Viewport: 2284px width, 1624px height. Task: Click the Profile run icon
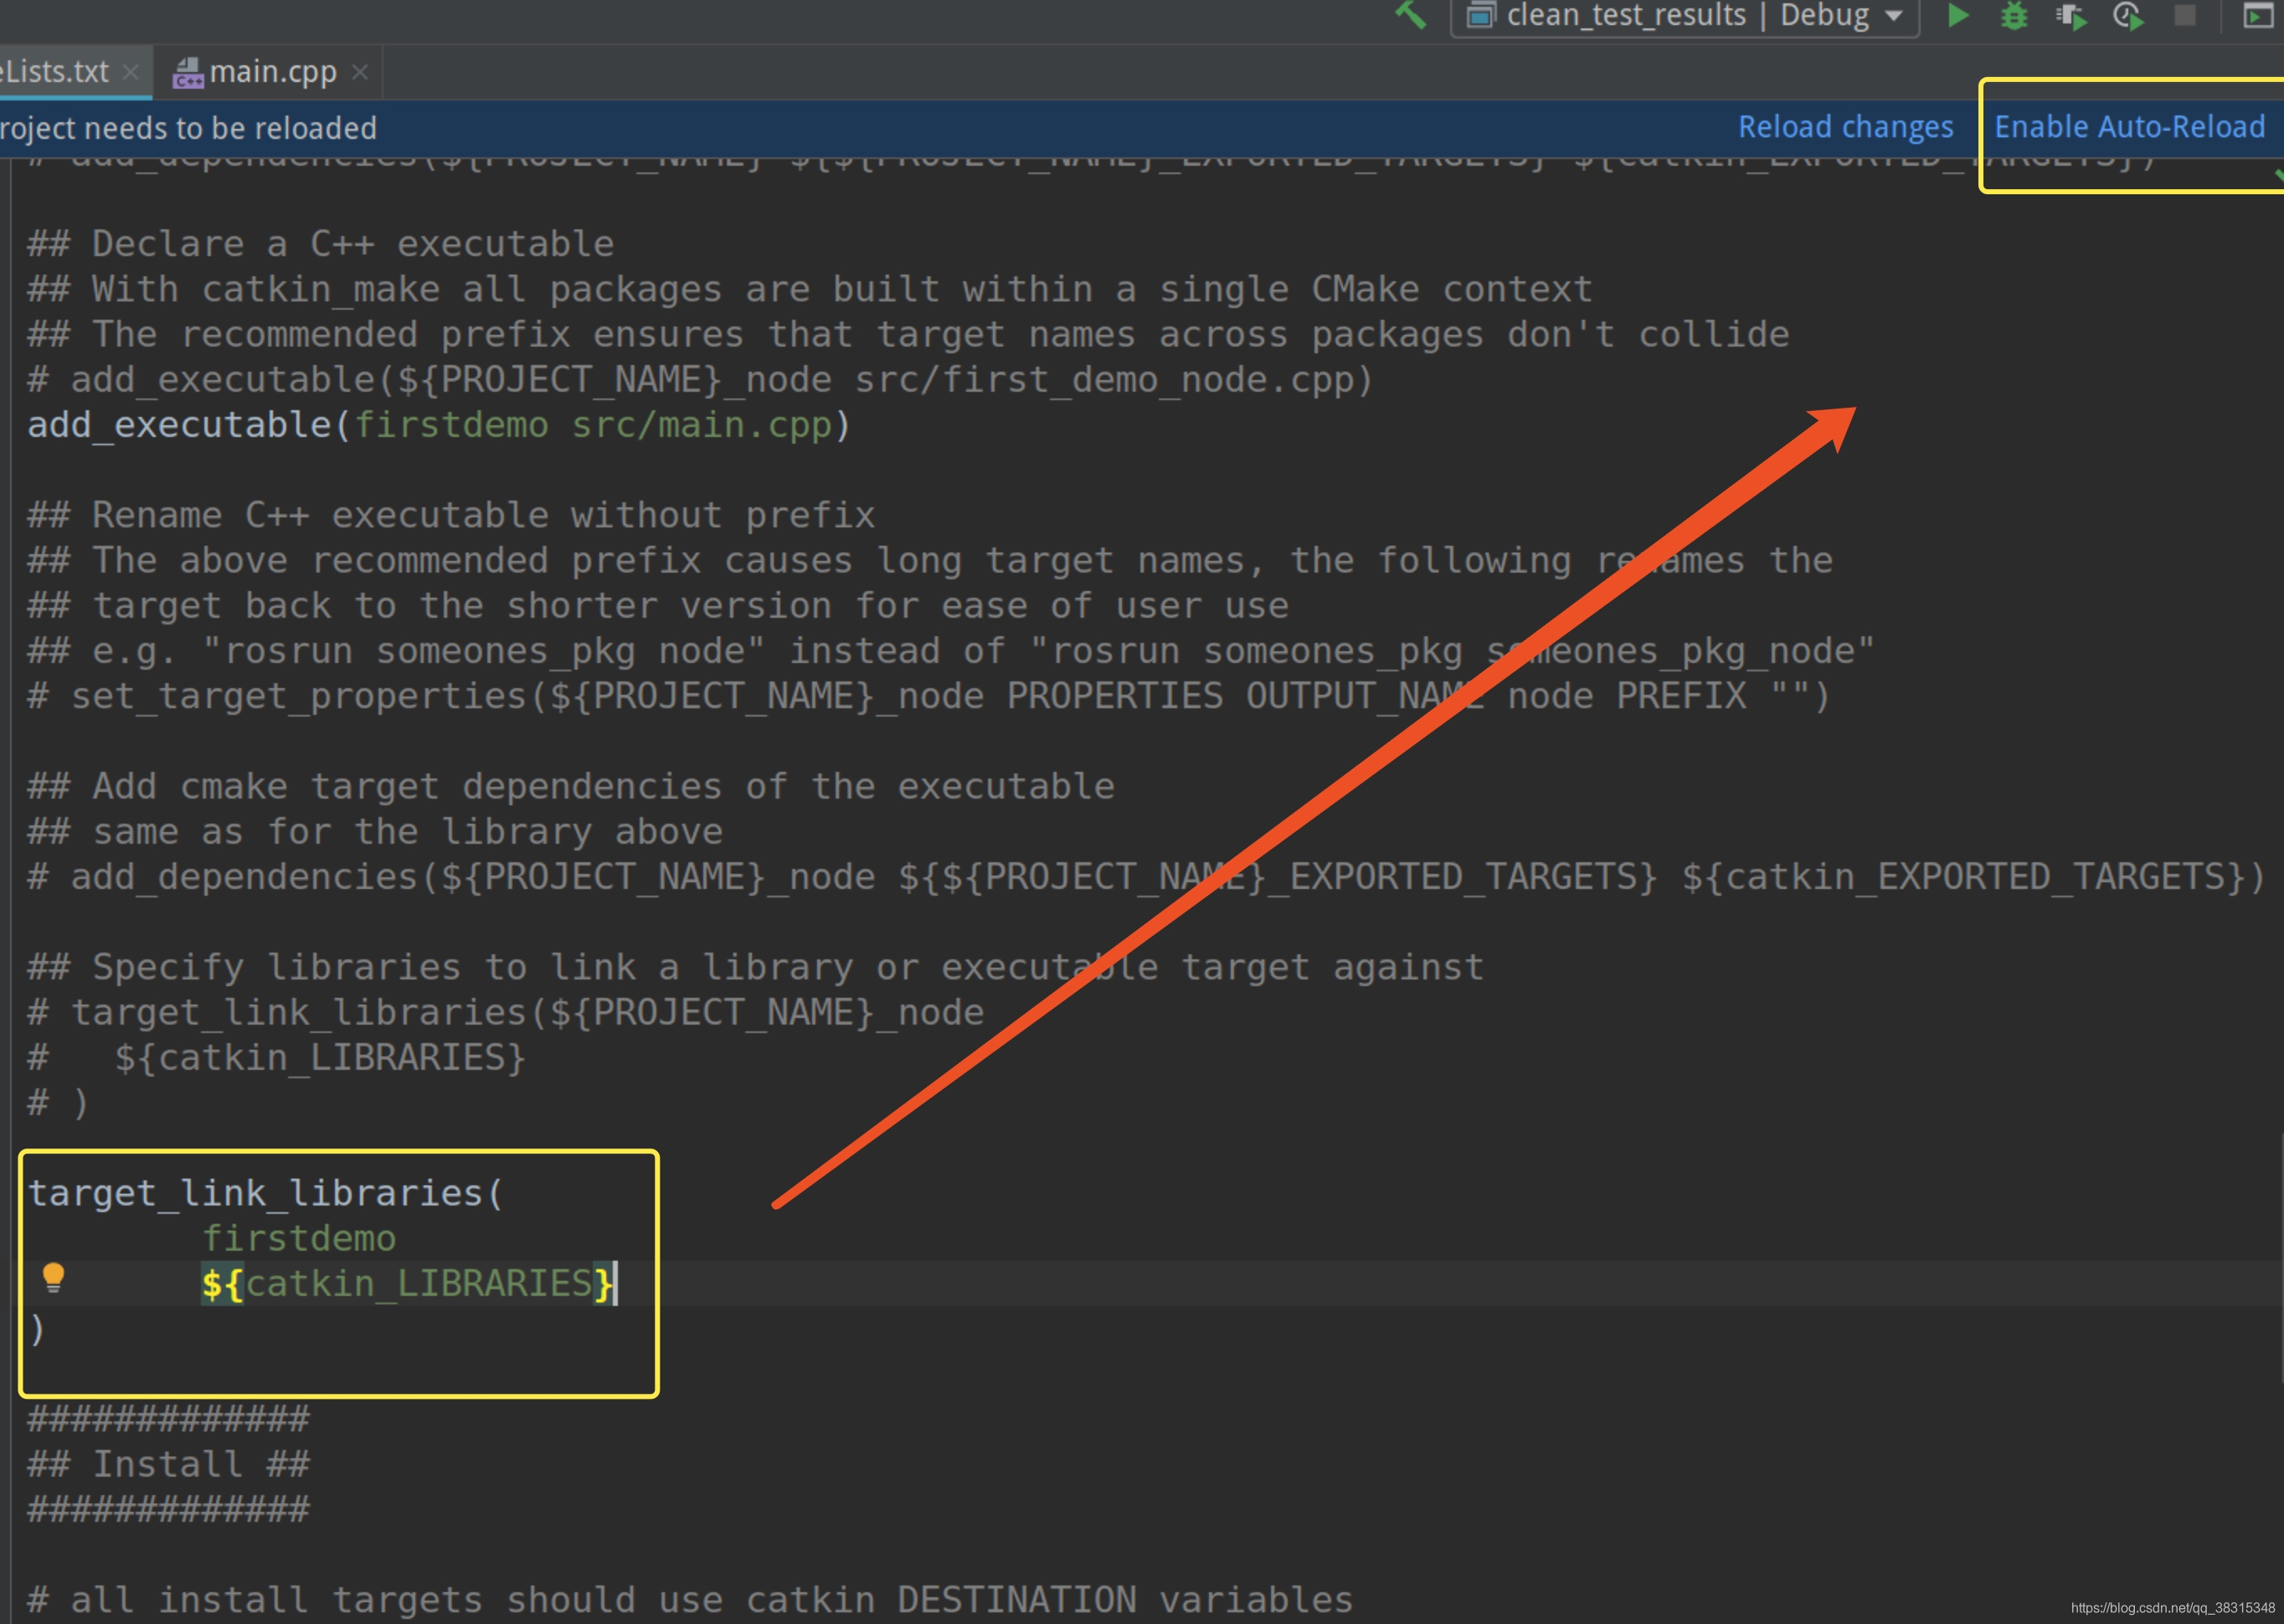click(x=2128, y=16)
